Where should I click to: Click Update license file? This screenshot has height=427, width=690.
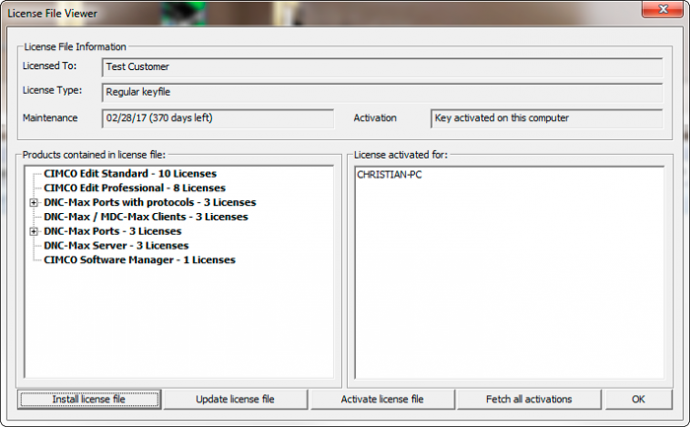tap(235, 399)
